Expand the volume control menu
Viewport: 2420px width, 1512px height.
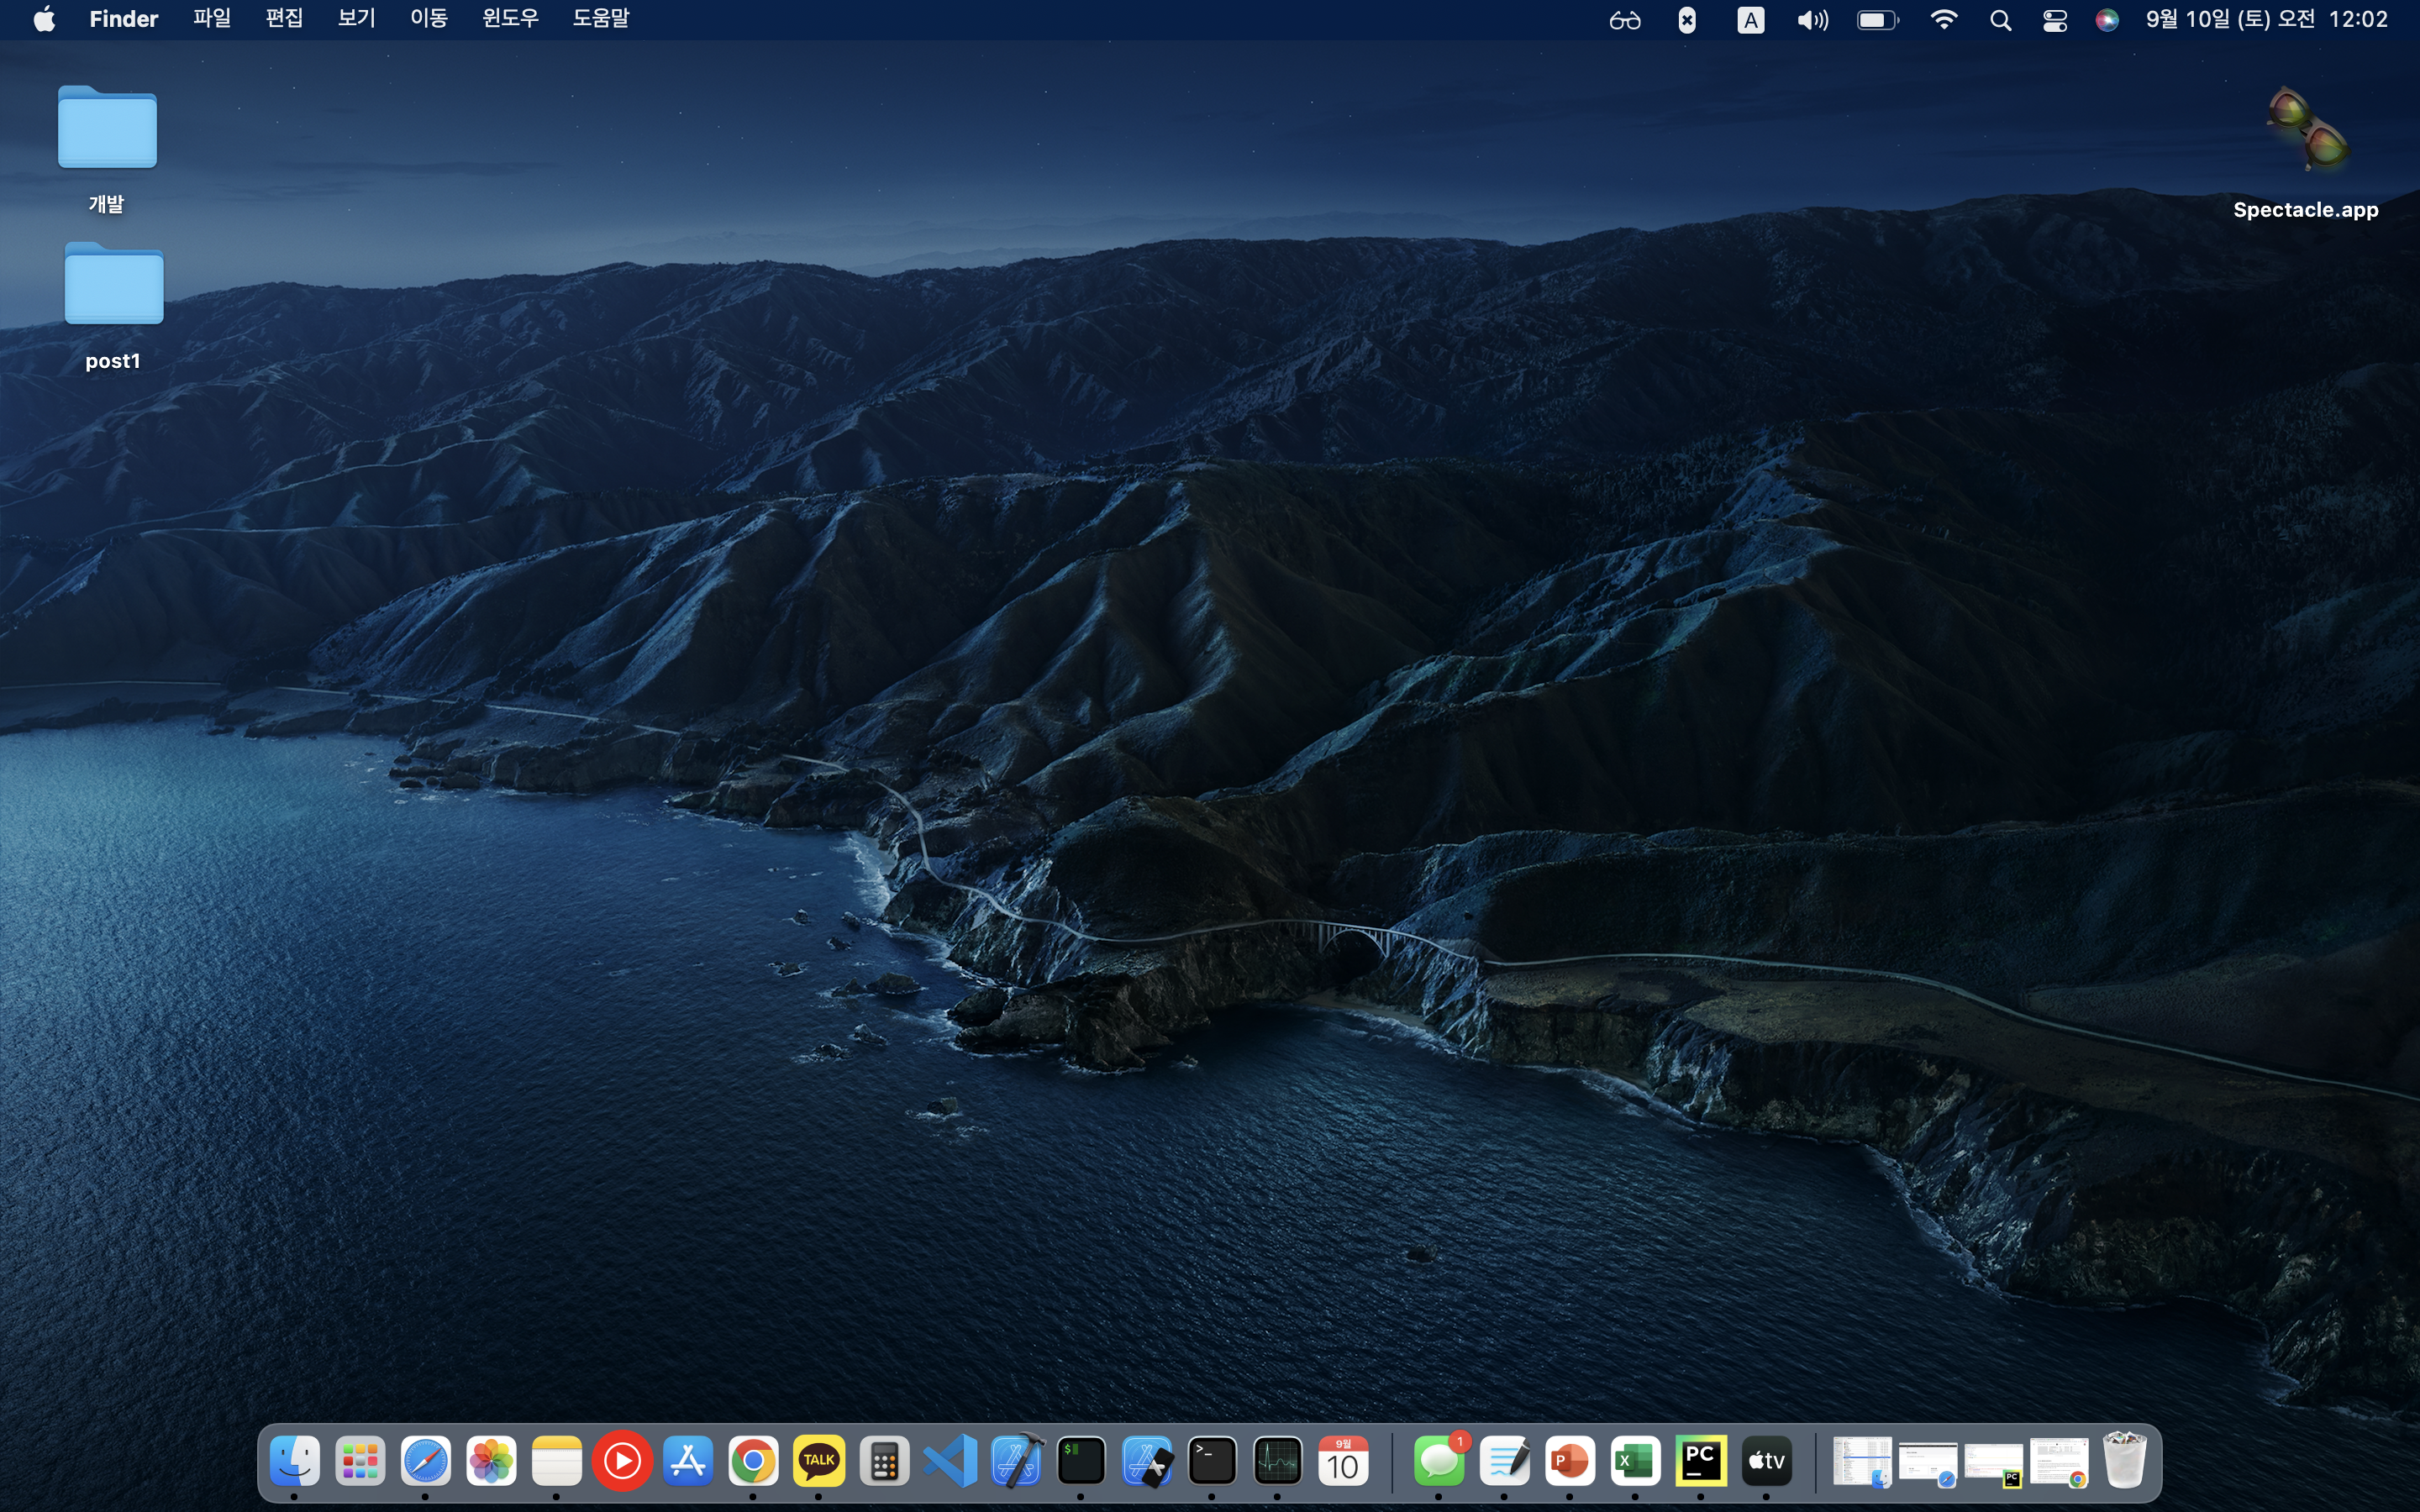(1812, 20)
